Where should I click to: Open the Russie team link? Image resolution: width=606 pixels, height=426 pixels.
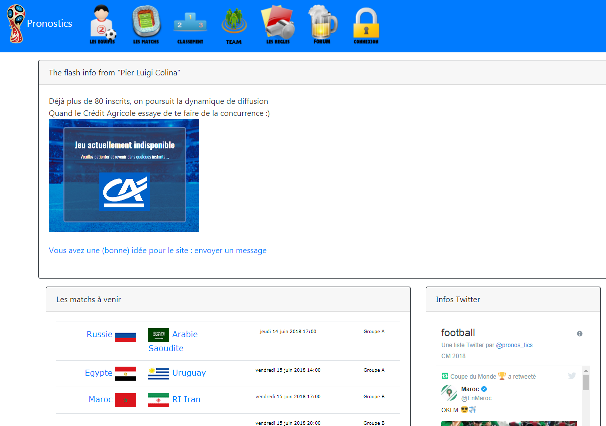point(99,334)
